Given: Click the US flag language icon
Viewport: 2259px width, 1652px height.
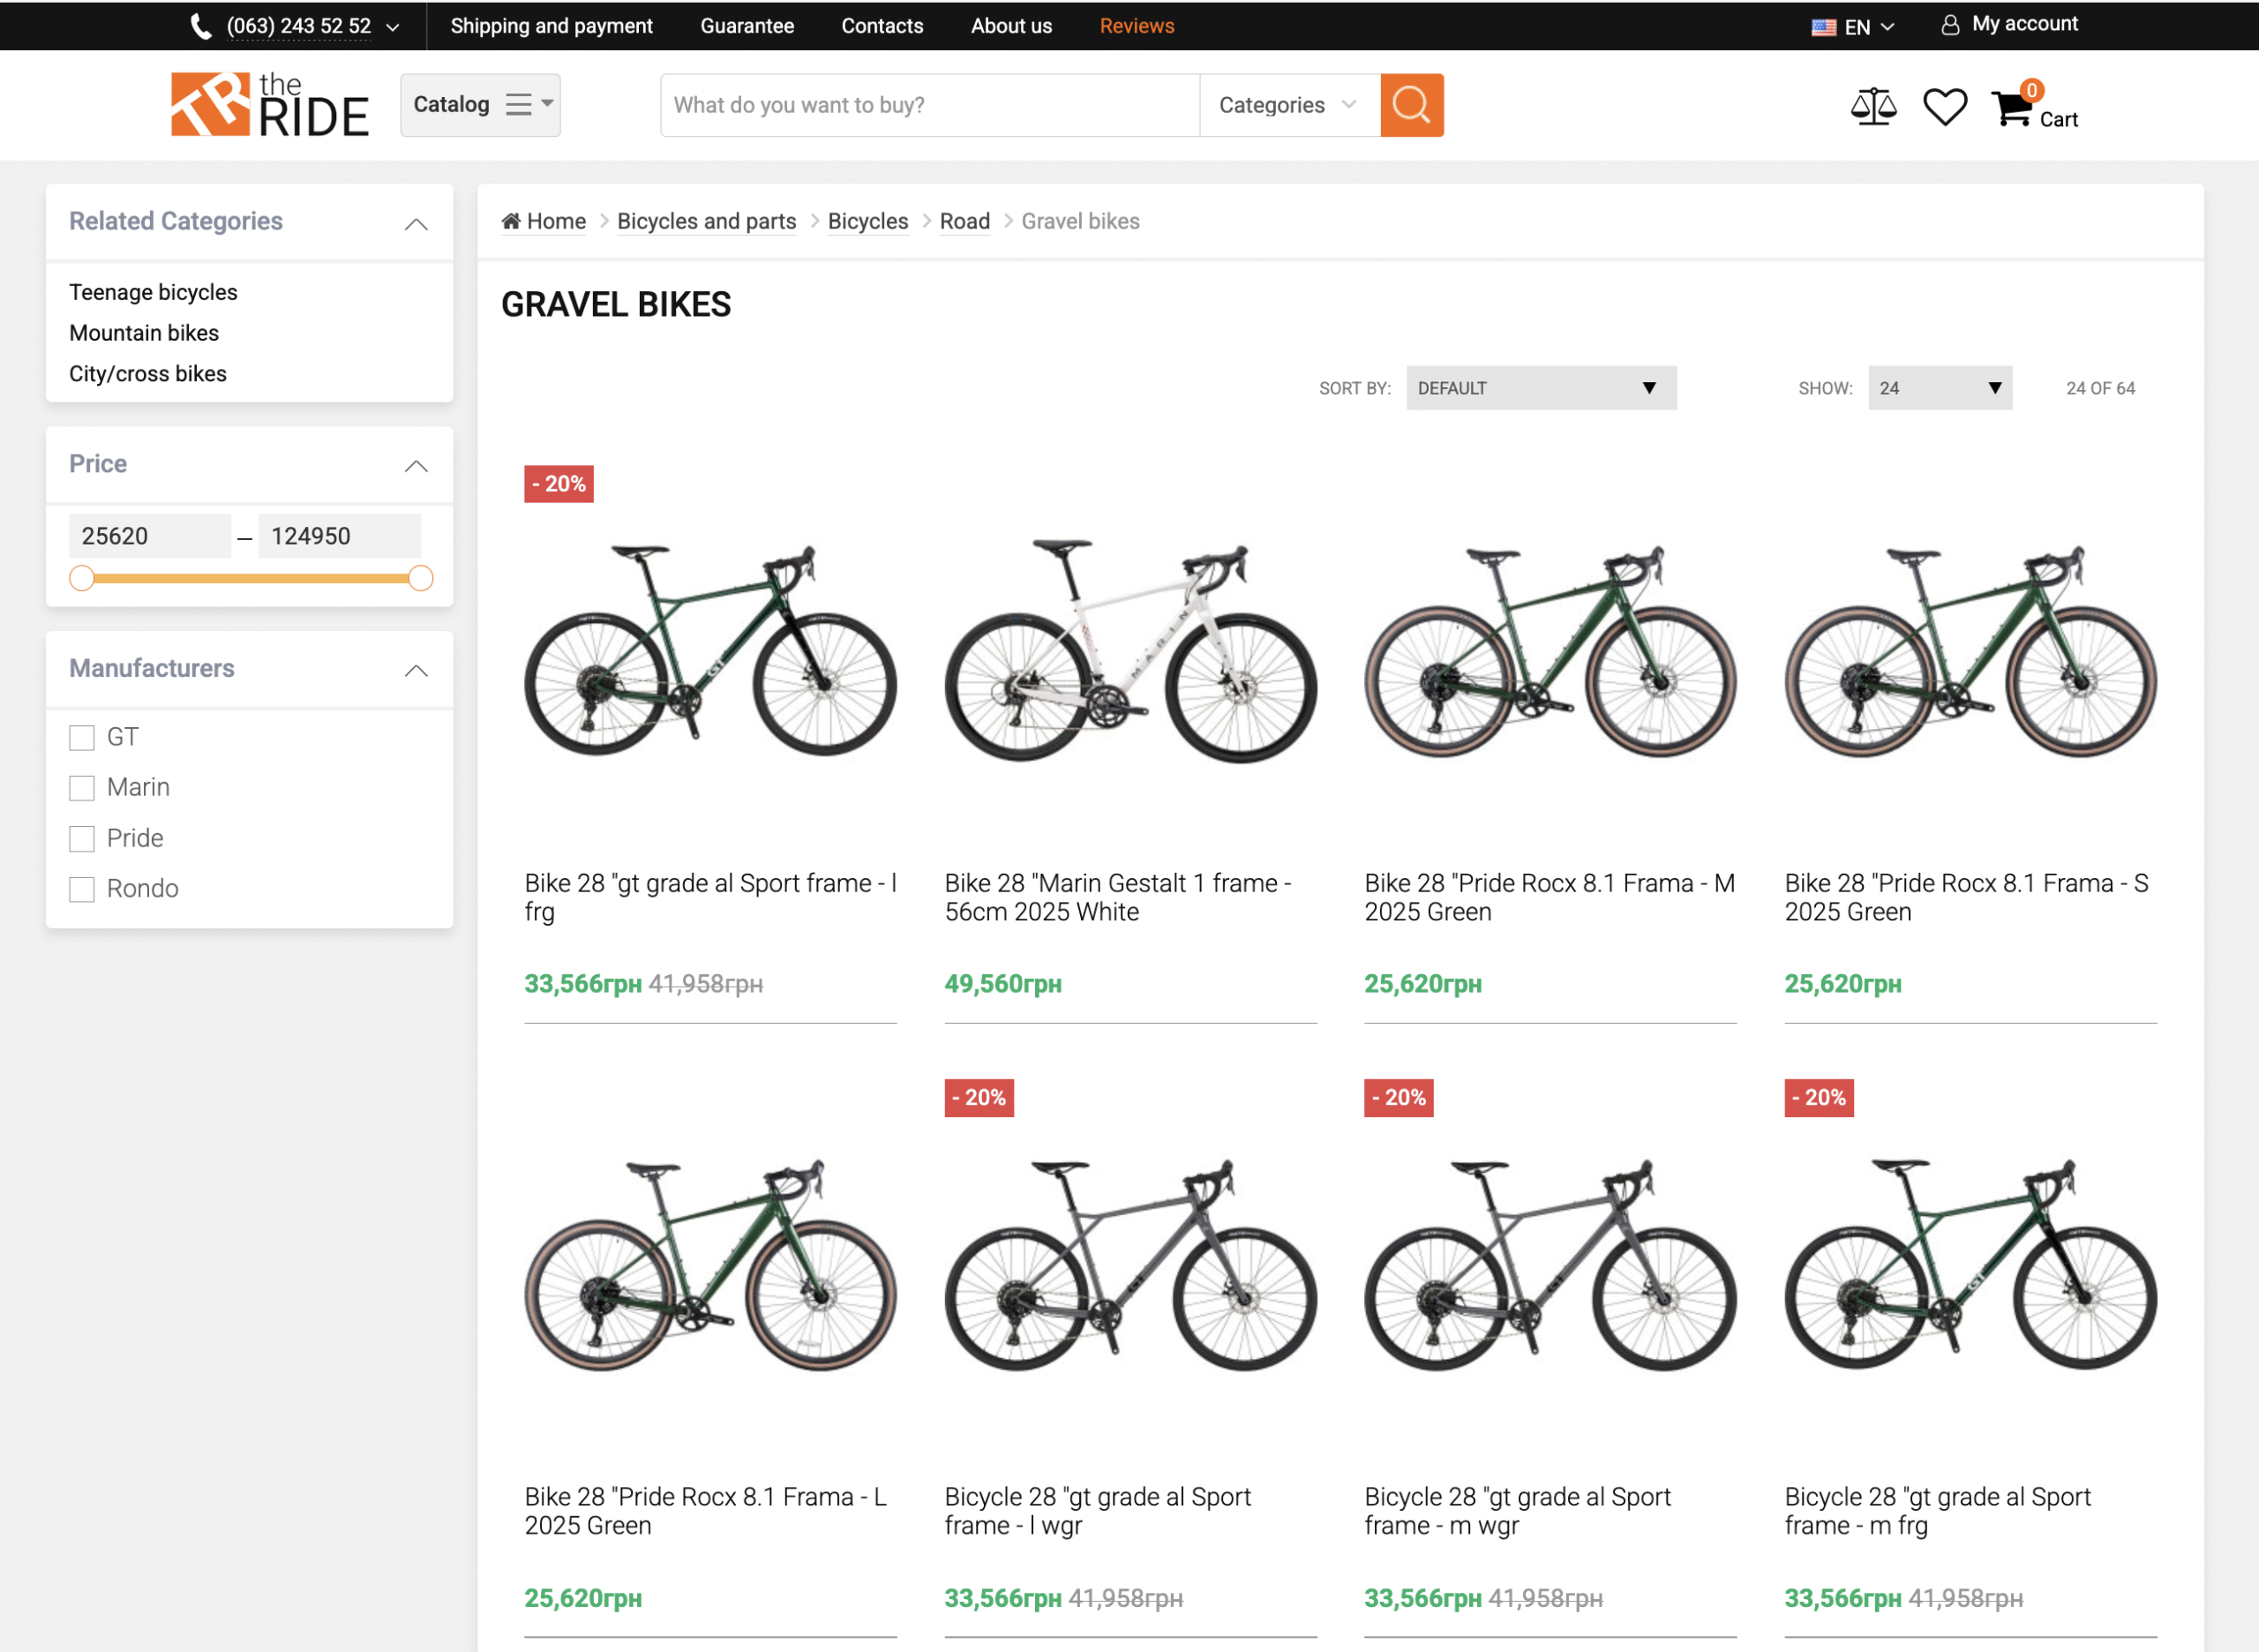Looking at the screenshot, I should (x=1823, y=27).
